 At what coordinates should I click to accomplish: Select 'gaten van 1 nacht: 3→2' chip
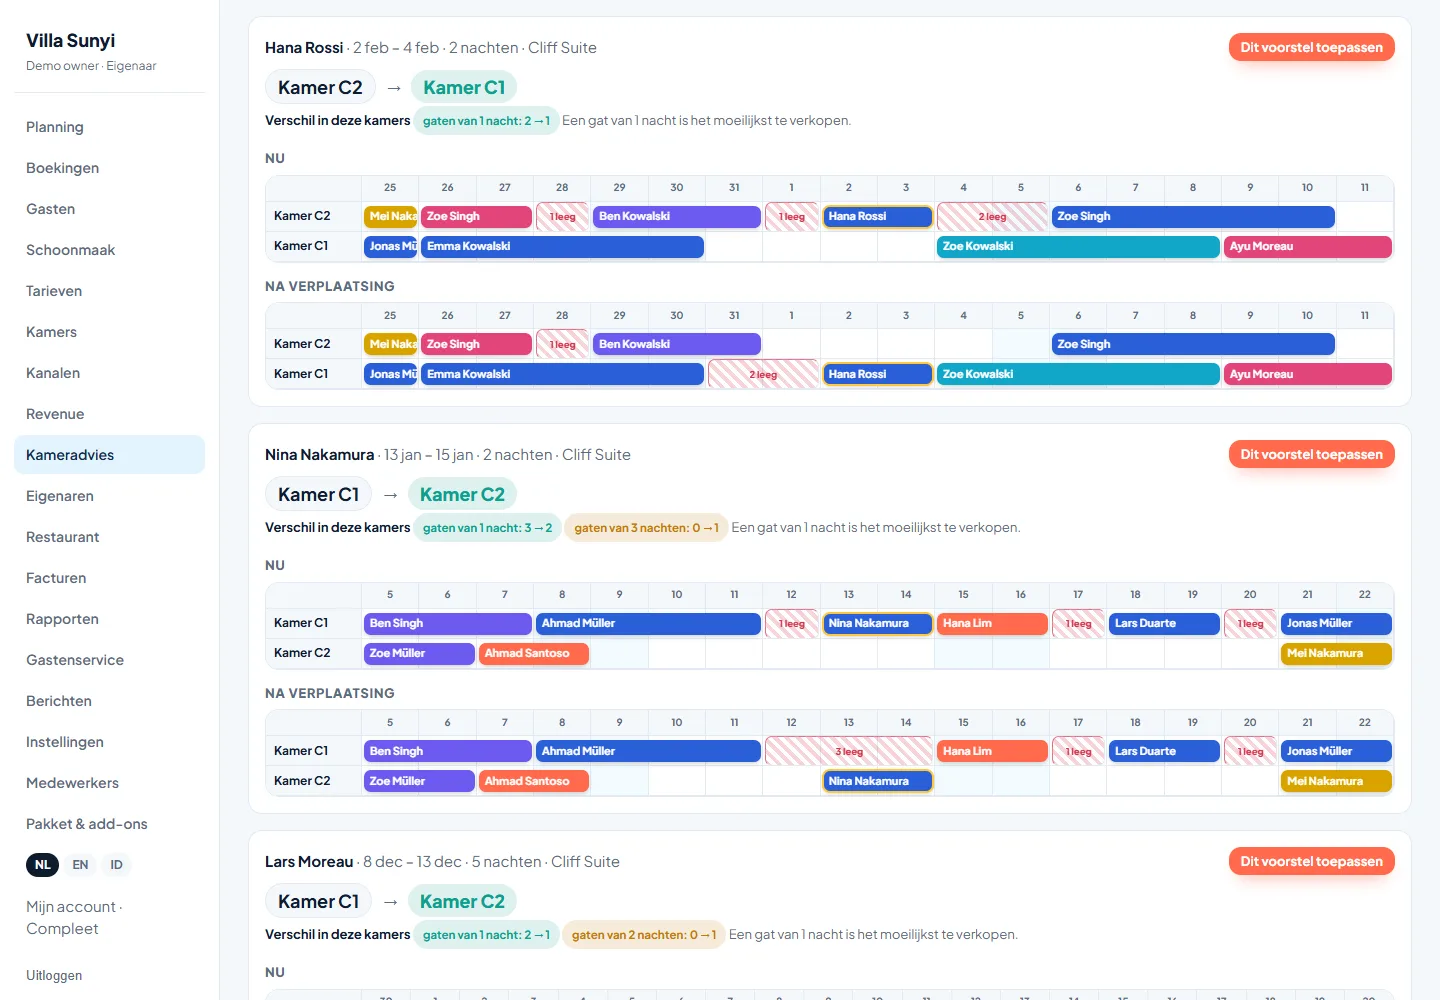[x=487, y=528]
